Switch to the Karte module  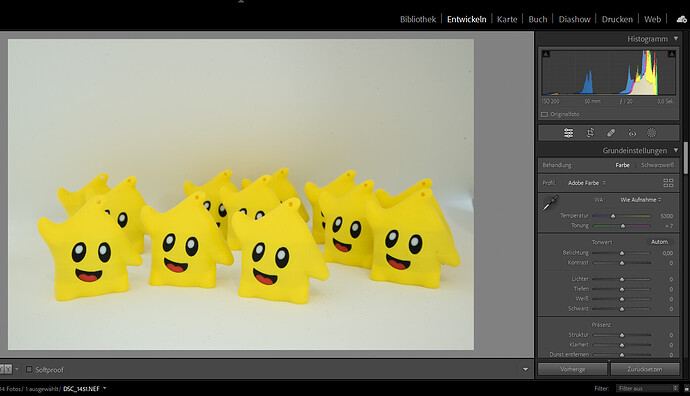point(507,19)
